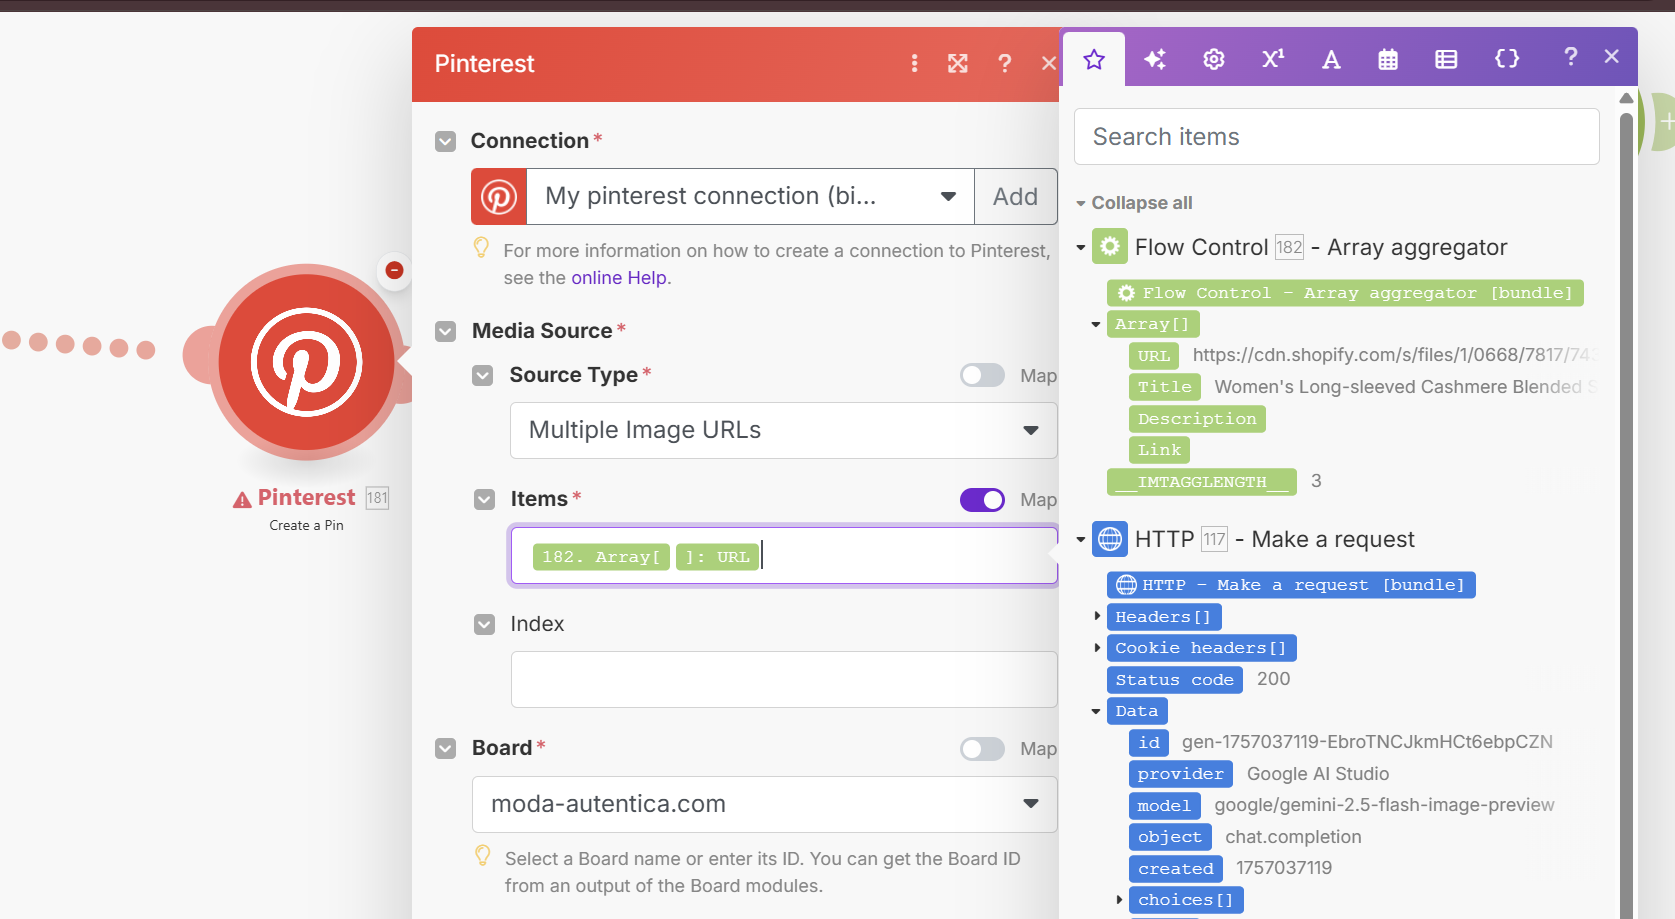Screen dimensions: 1675x919
Task: Insert the Data variable pill
Action: [x=1137, y=711]
